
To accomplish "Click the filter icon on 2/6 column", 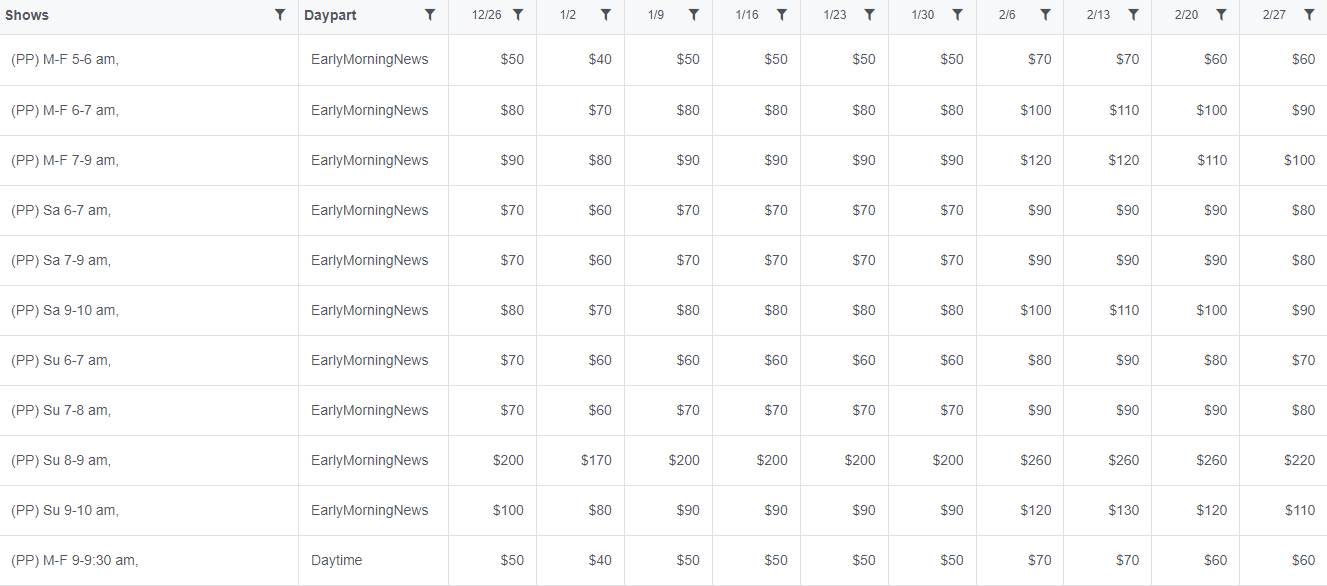I will [x=1046, y=15].
